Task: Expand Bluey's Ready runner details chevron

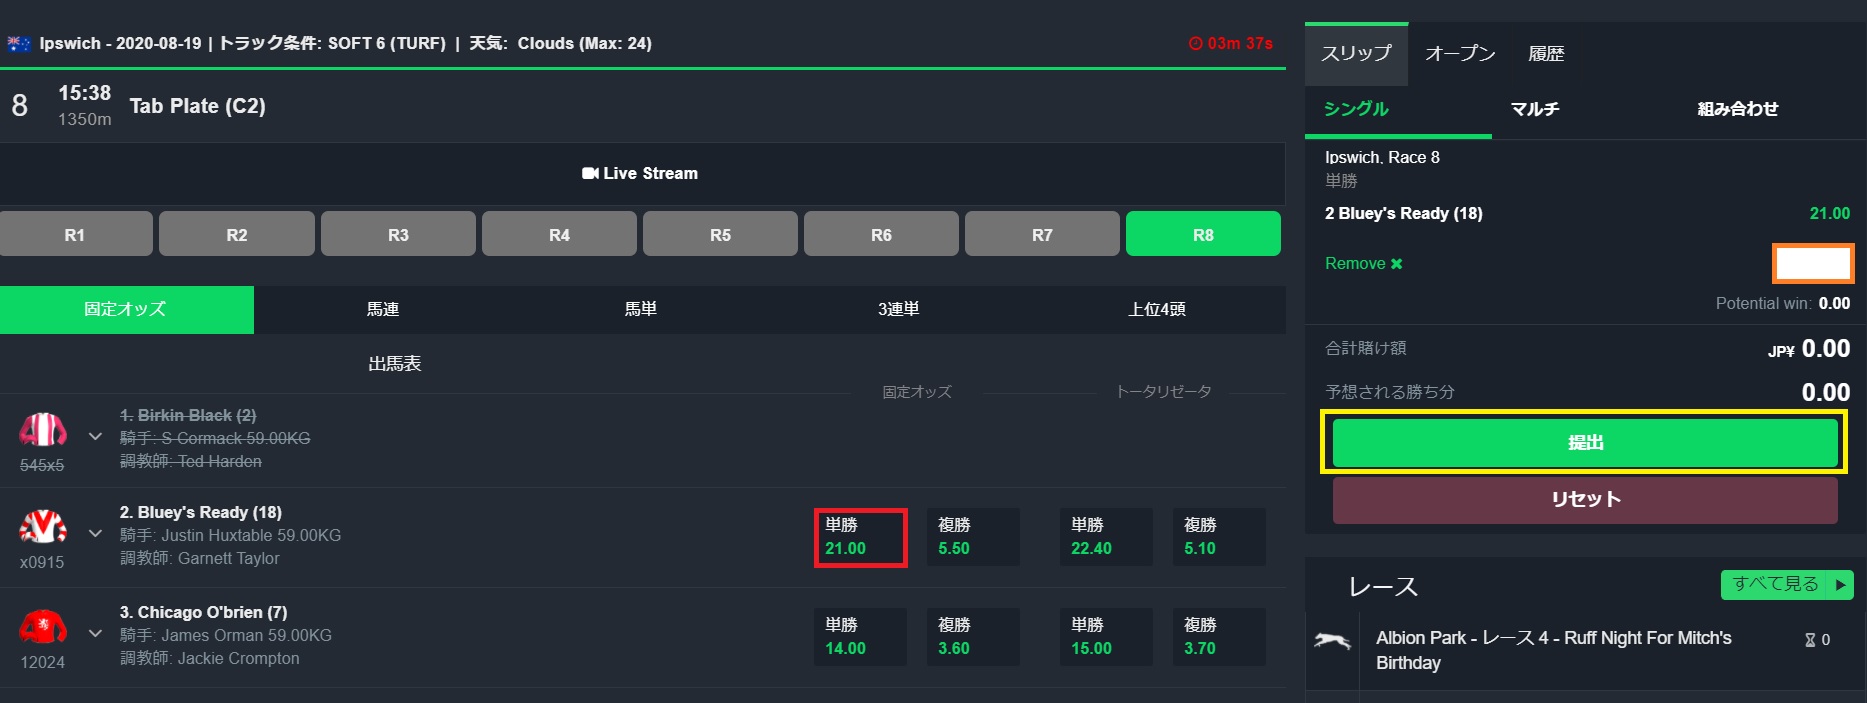Action: tap(95, 534)
